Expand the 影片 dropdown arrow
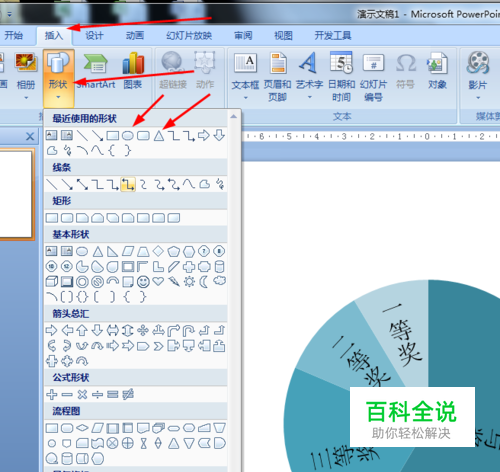The height and width of the screenshot is (472, 500). click(478, 98)
